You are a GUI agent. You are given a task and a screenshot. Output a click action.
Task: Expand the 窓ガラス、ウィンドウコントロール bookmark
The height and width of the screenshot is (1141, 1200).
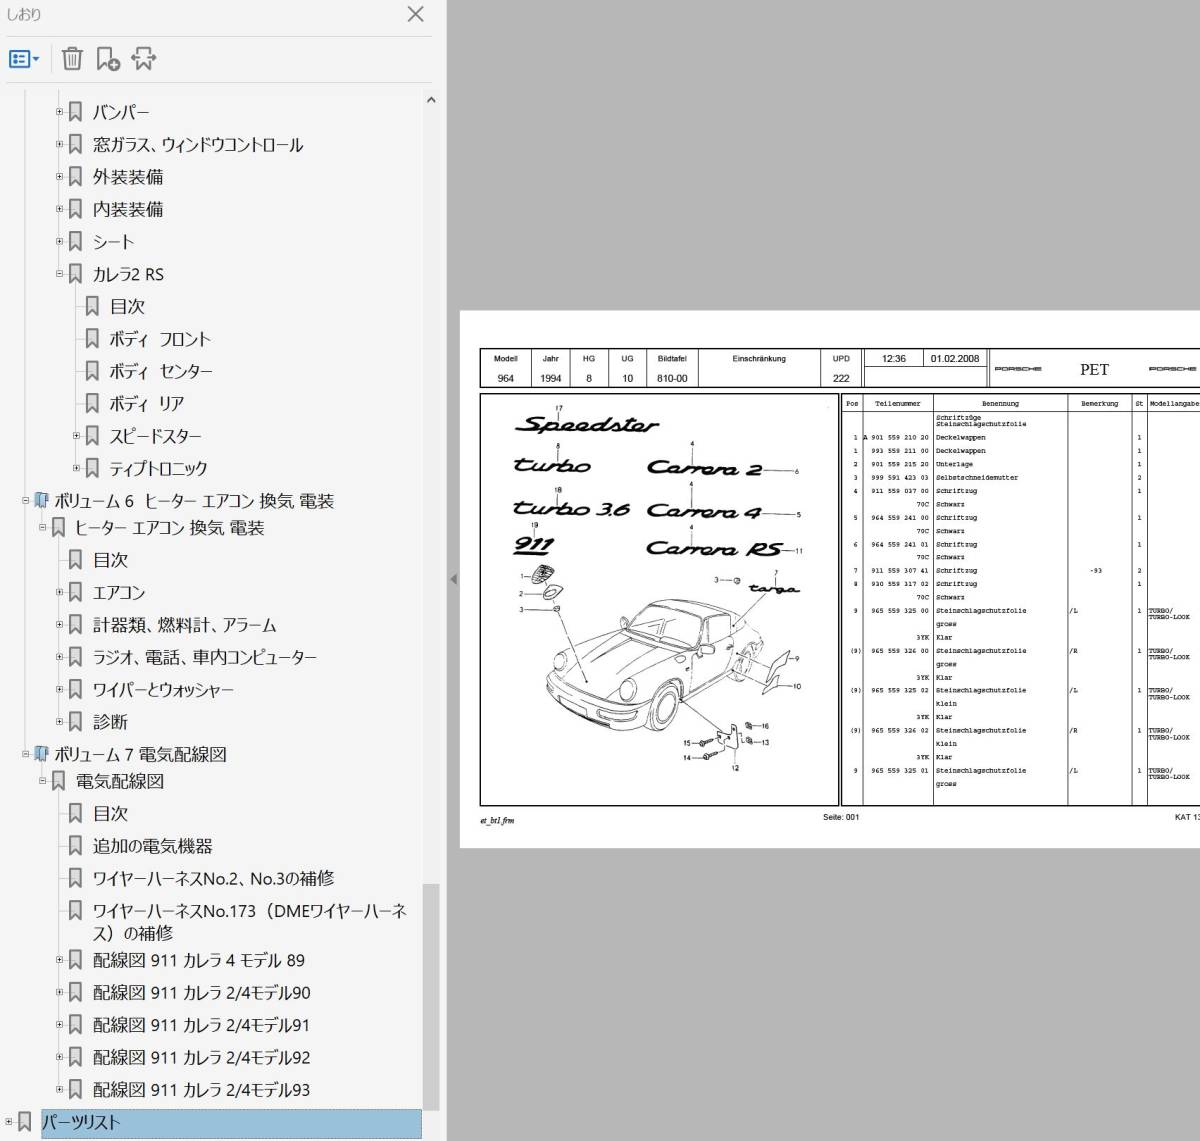(x=59, y=144)
